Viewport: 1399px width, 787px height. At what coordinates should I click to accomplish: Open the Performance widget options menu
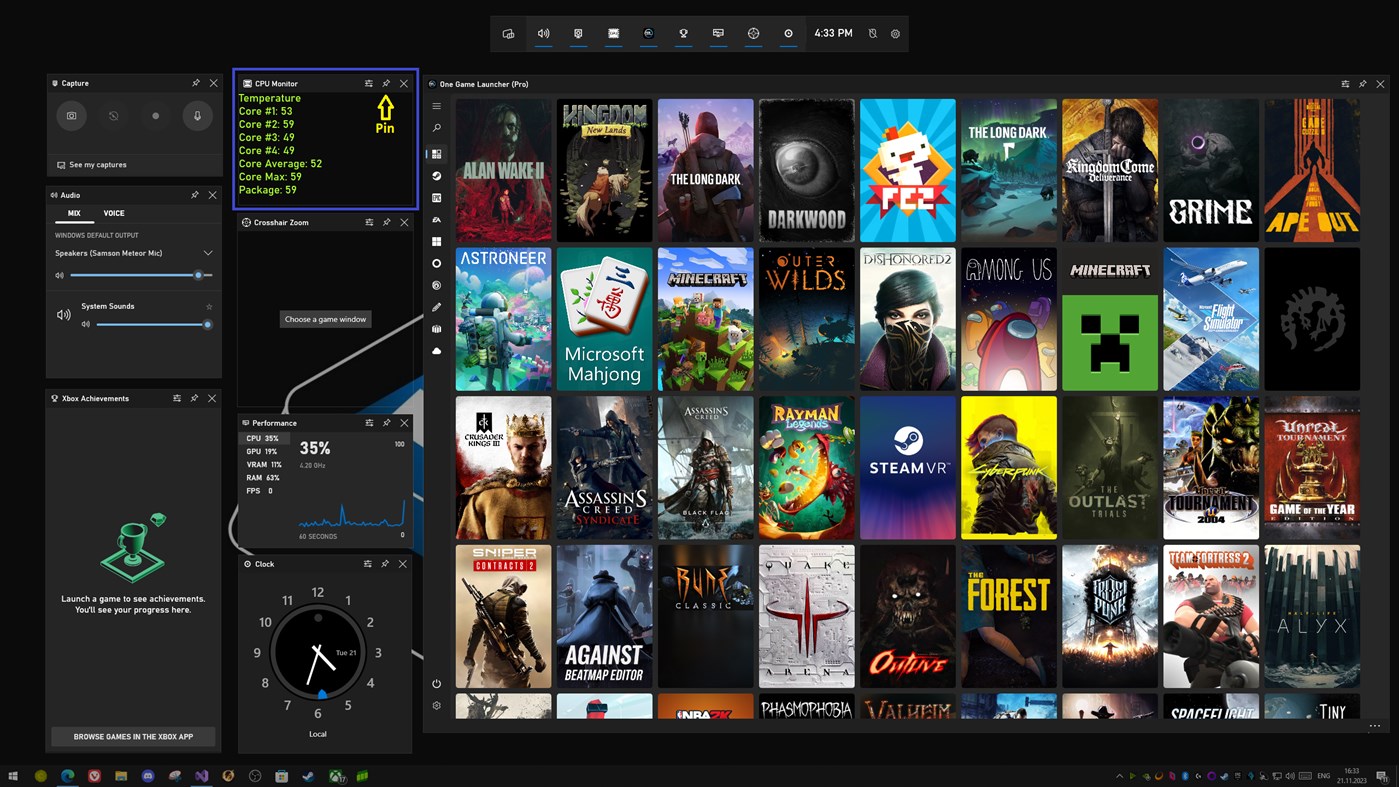coord(367,422)
